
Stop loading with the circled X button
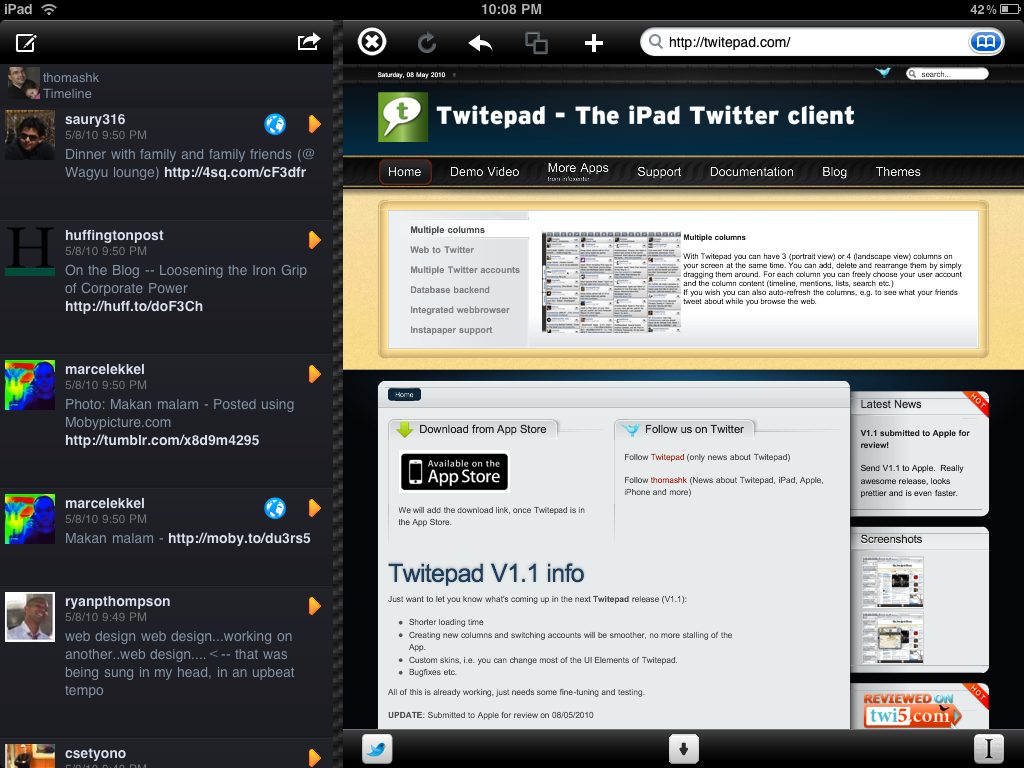(x=372, y=42)
